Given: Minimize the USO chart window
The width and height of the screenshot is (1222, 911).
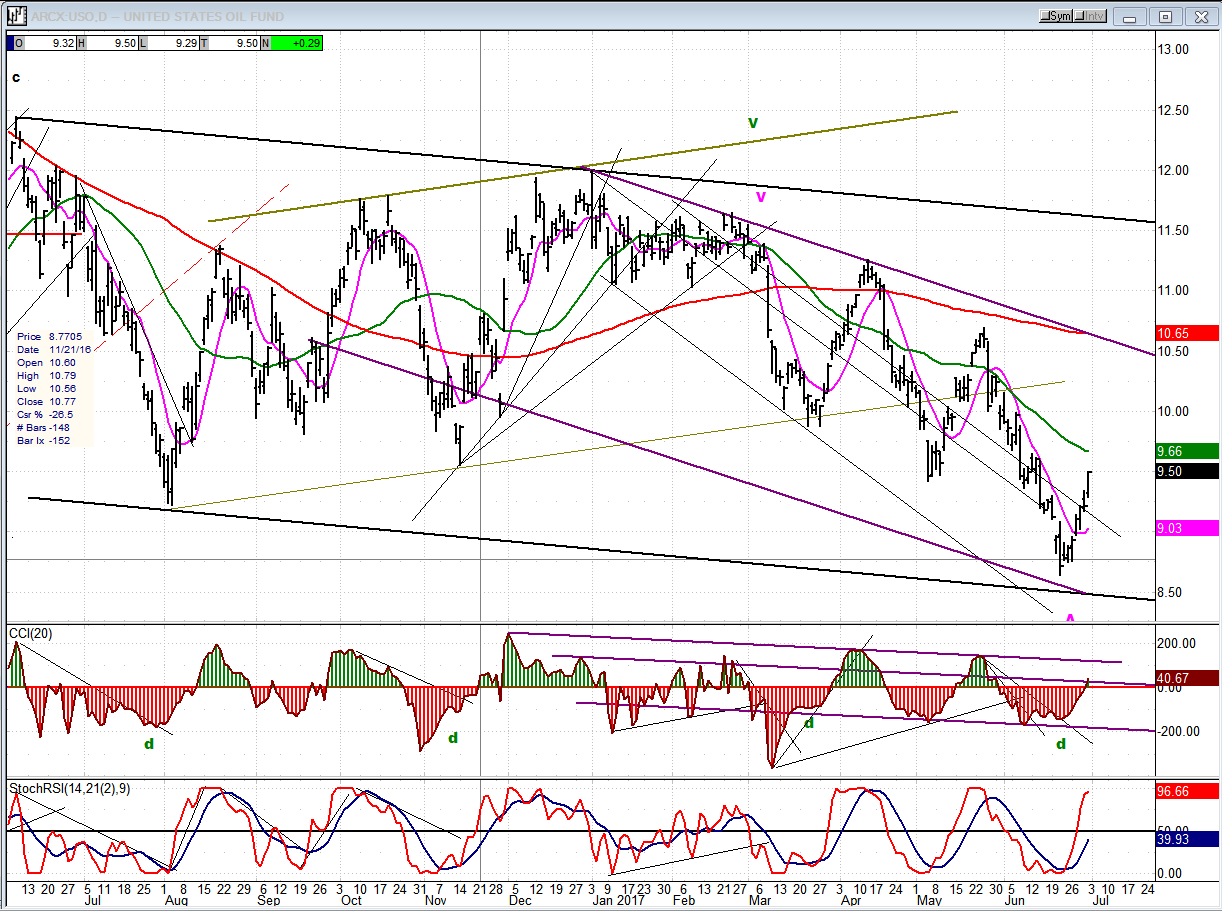Looking at the screenshot, I should pos(1131,16).
